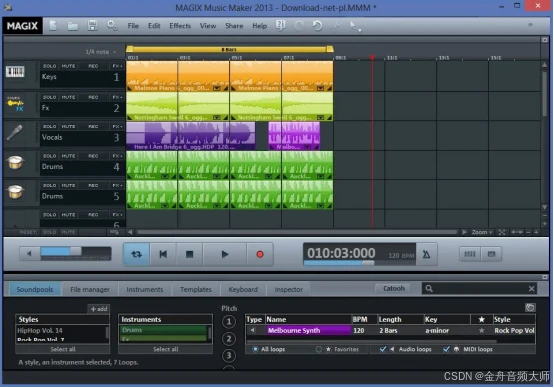Toggle the metronome icon
Screen dimensions: 554x388
[x=426, y=254]
